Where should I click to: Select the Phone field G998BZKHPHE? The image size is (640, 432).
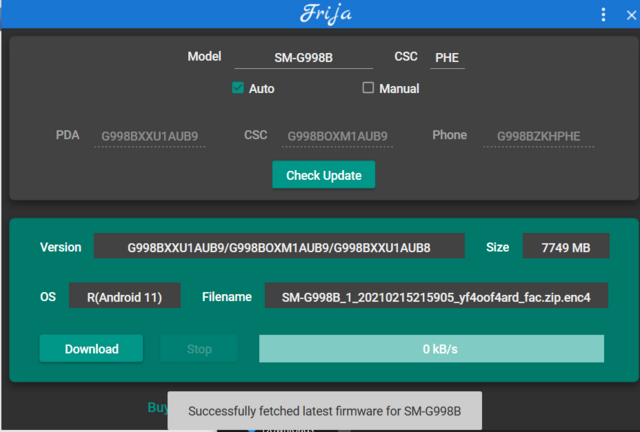pos(538,136)
